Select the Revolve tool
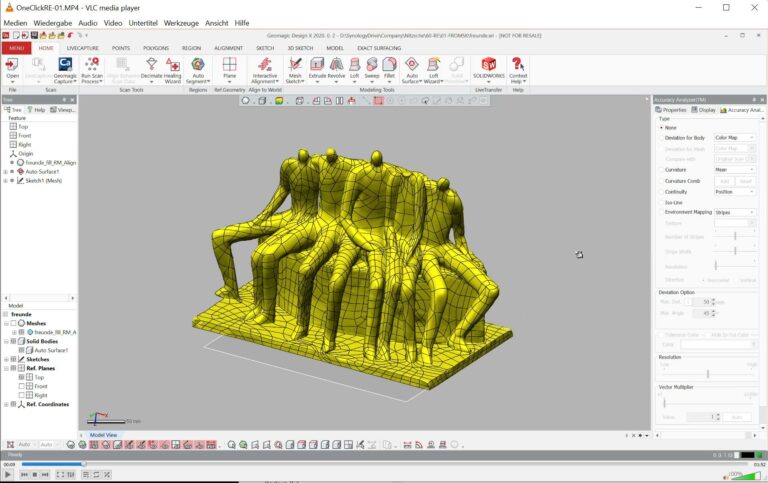 [336, 69]
